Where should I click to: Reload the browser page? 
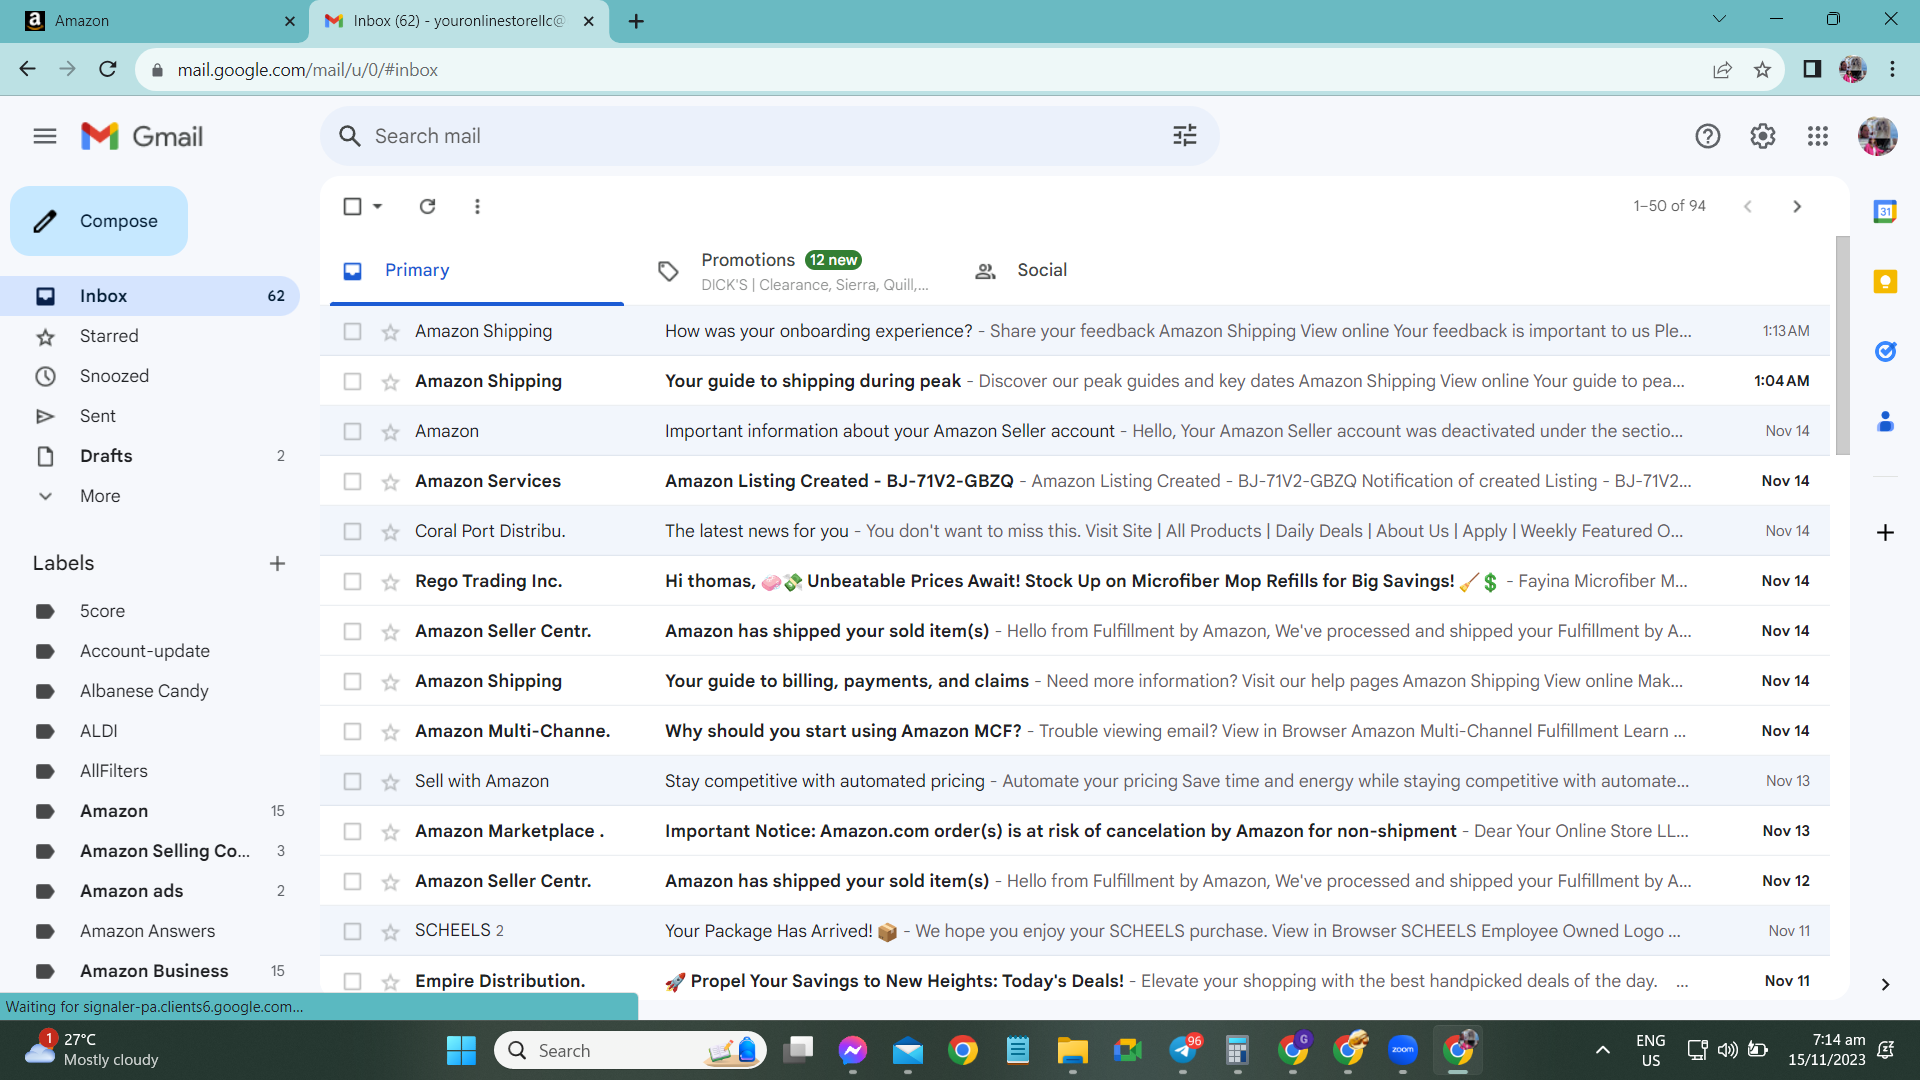(x=108, y=69)
